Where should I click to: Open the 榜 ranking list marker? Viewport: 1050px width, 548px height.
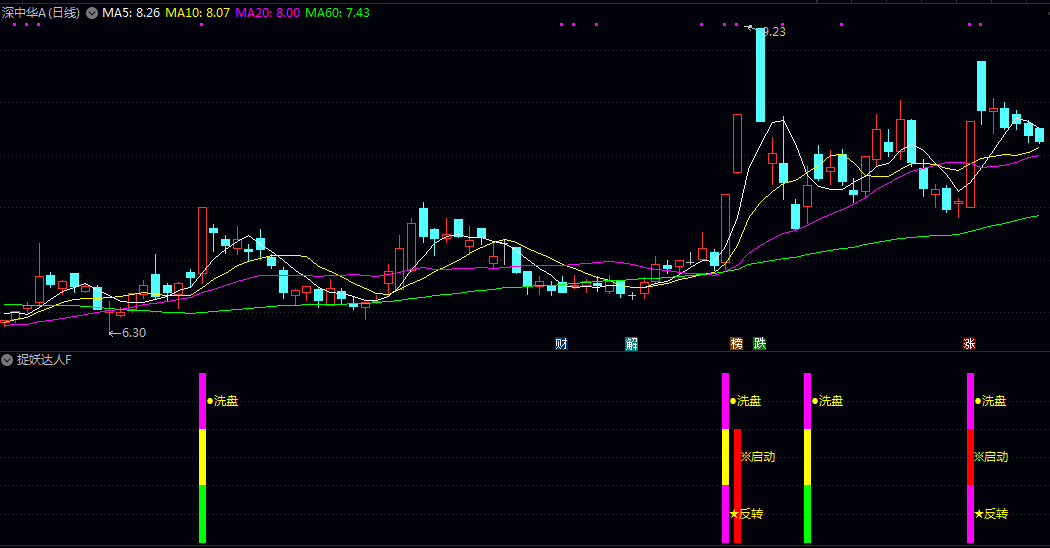[x=737, y=344]
